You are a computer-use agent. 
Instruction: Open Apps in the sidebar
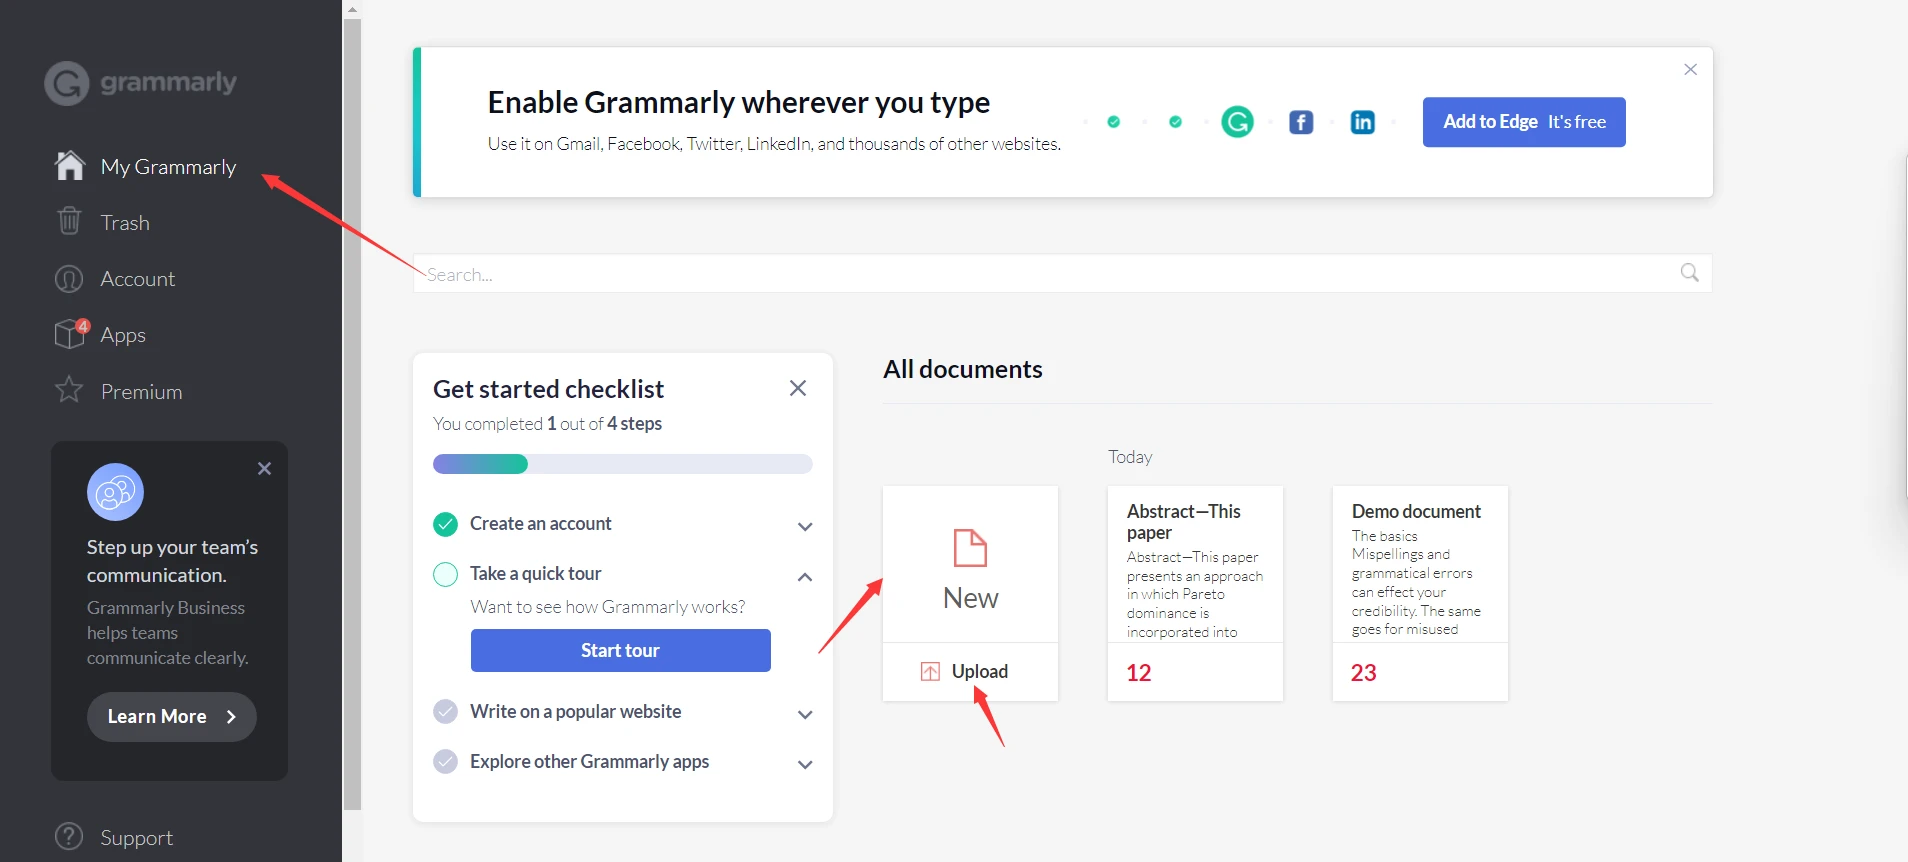point(123,336)
